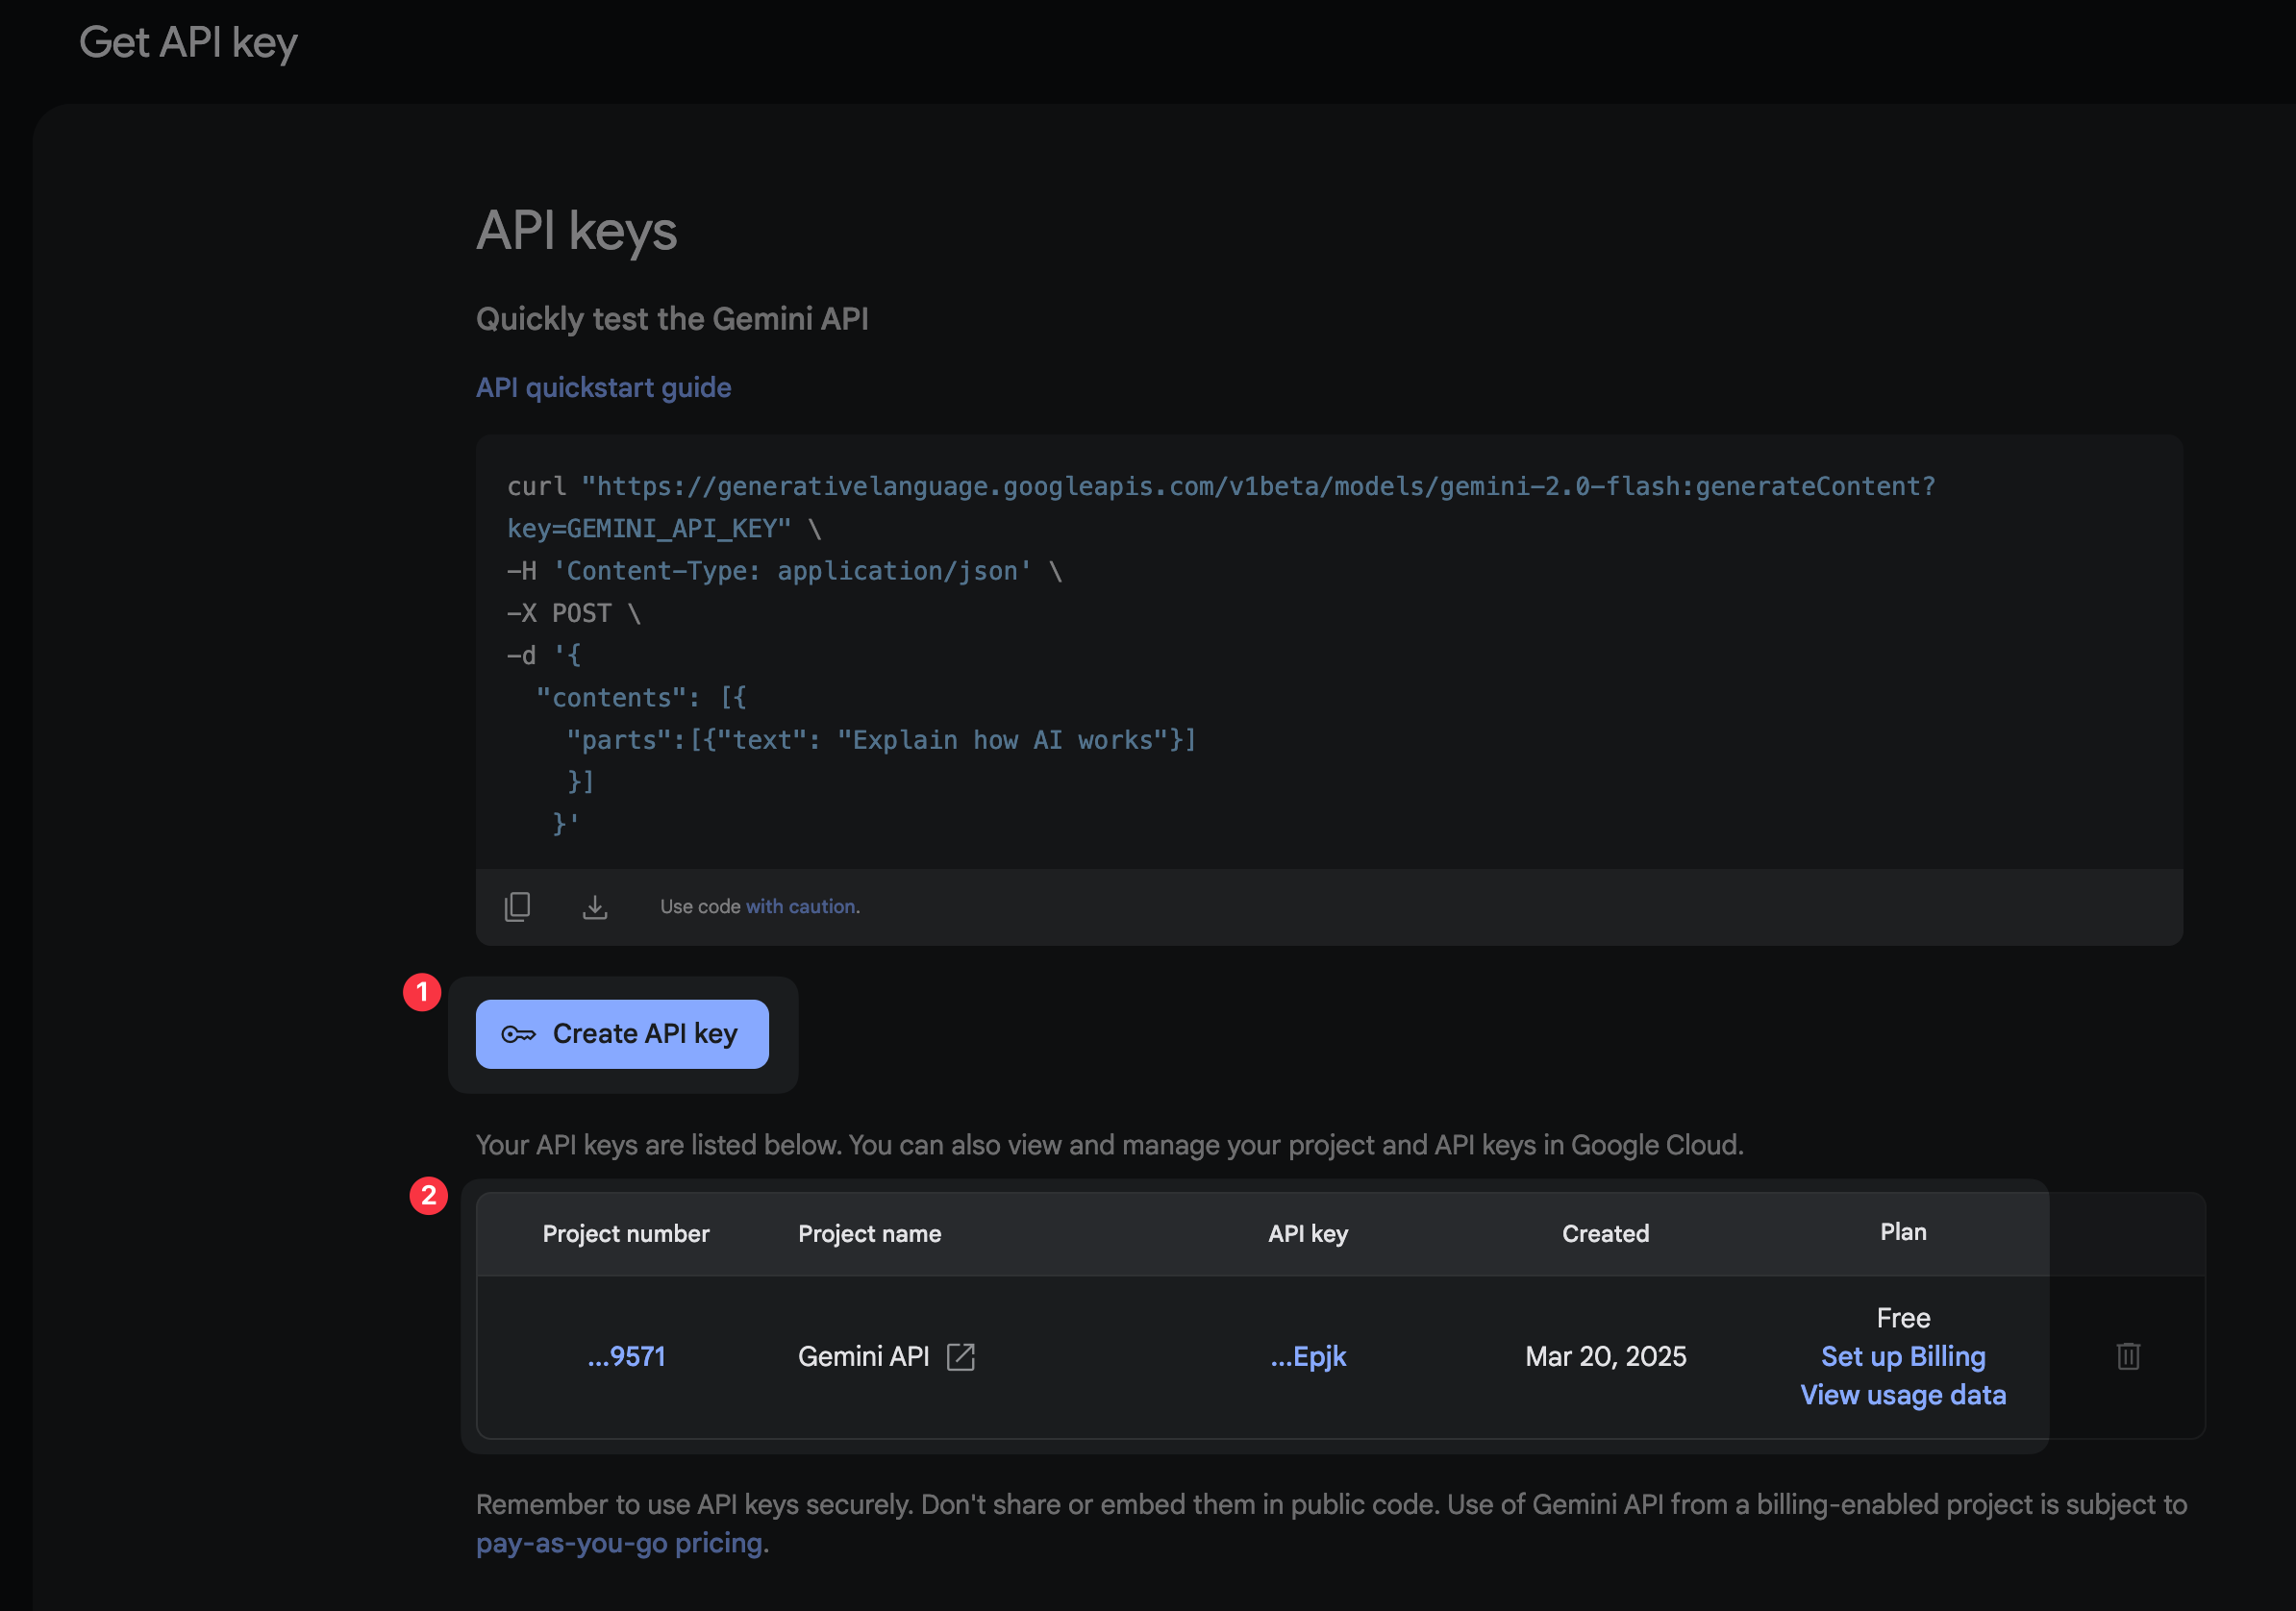
Task: Click the Project number column header
Action: click(x=626, y=1233)
